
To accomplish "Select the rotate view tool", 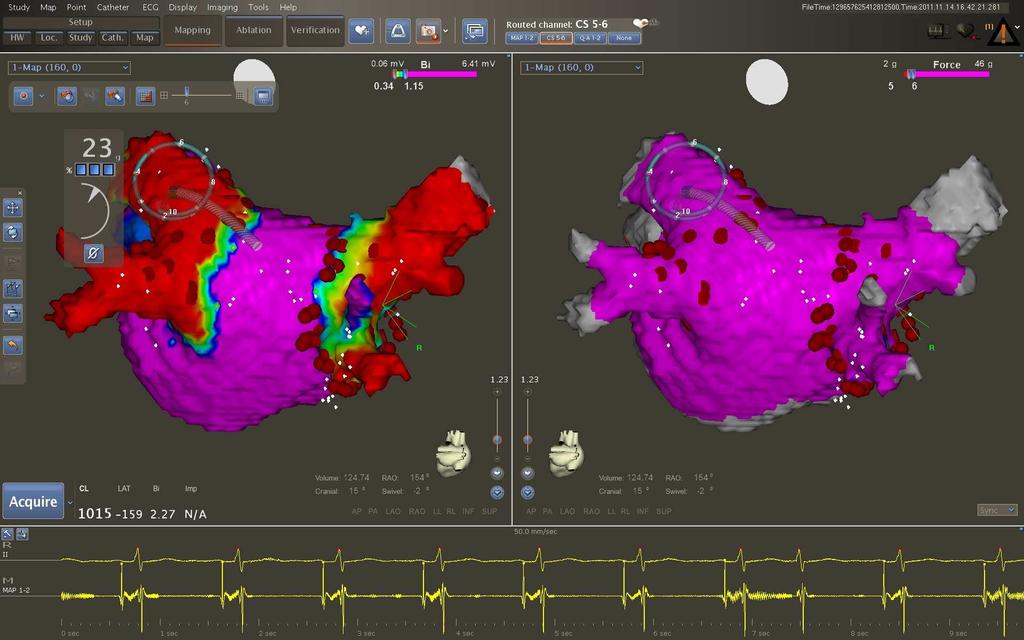I will click(x=12, y=232).
